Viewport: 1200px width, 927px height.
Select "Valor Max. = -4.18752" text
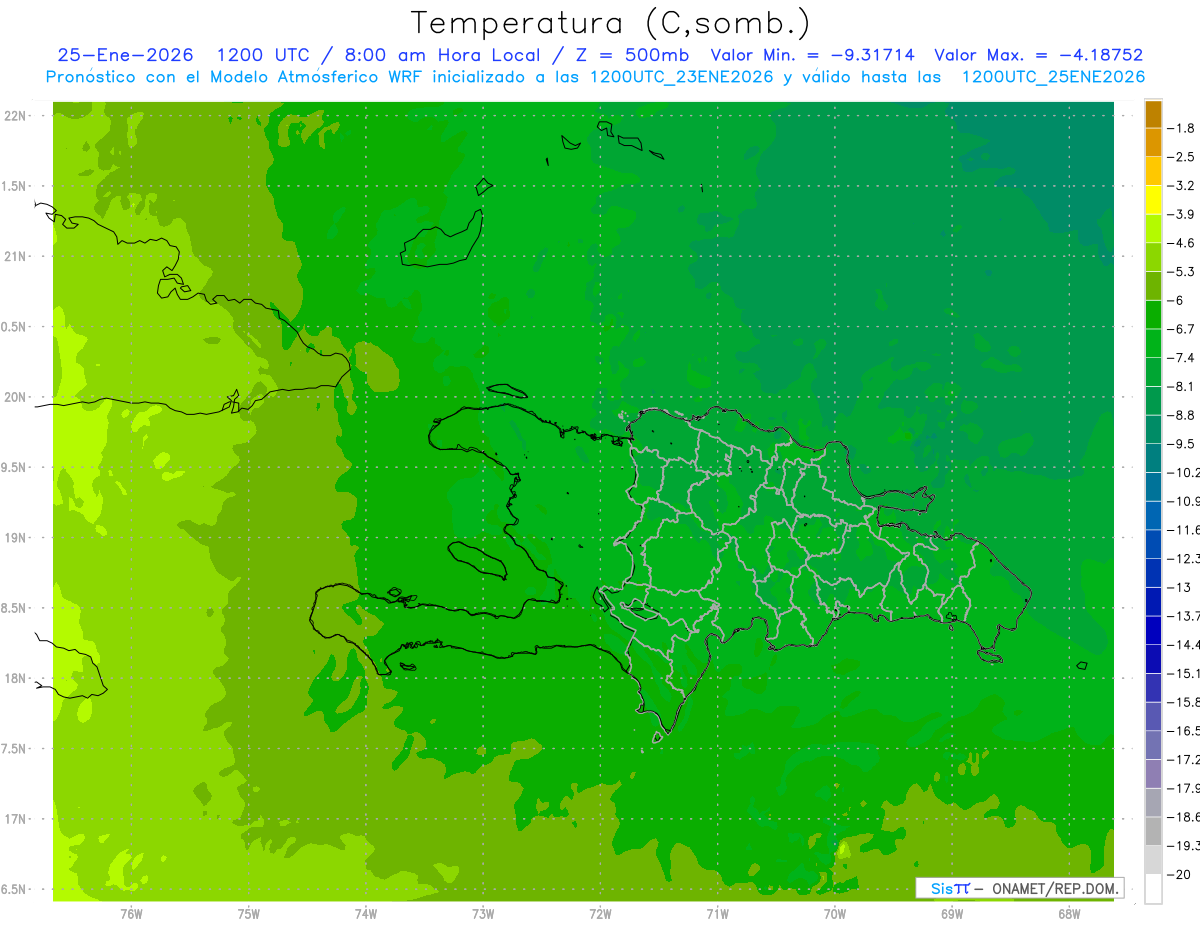point(1038,55)
